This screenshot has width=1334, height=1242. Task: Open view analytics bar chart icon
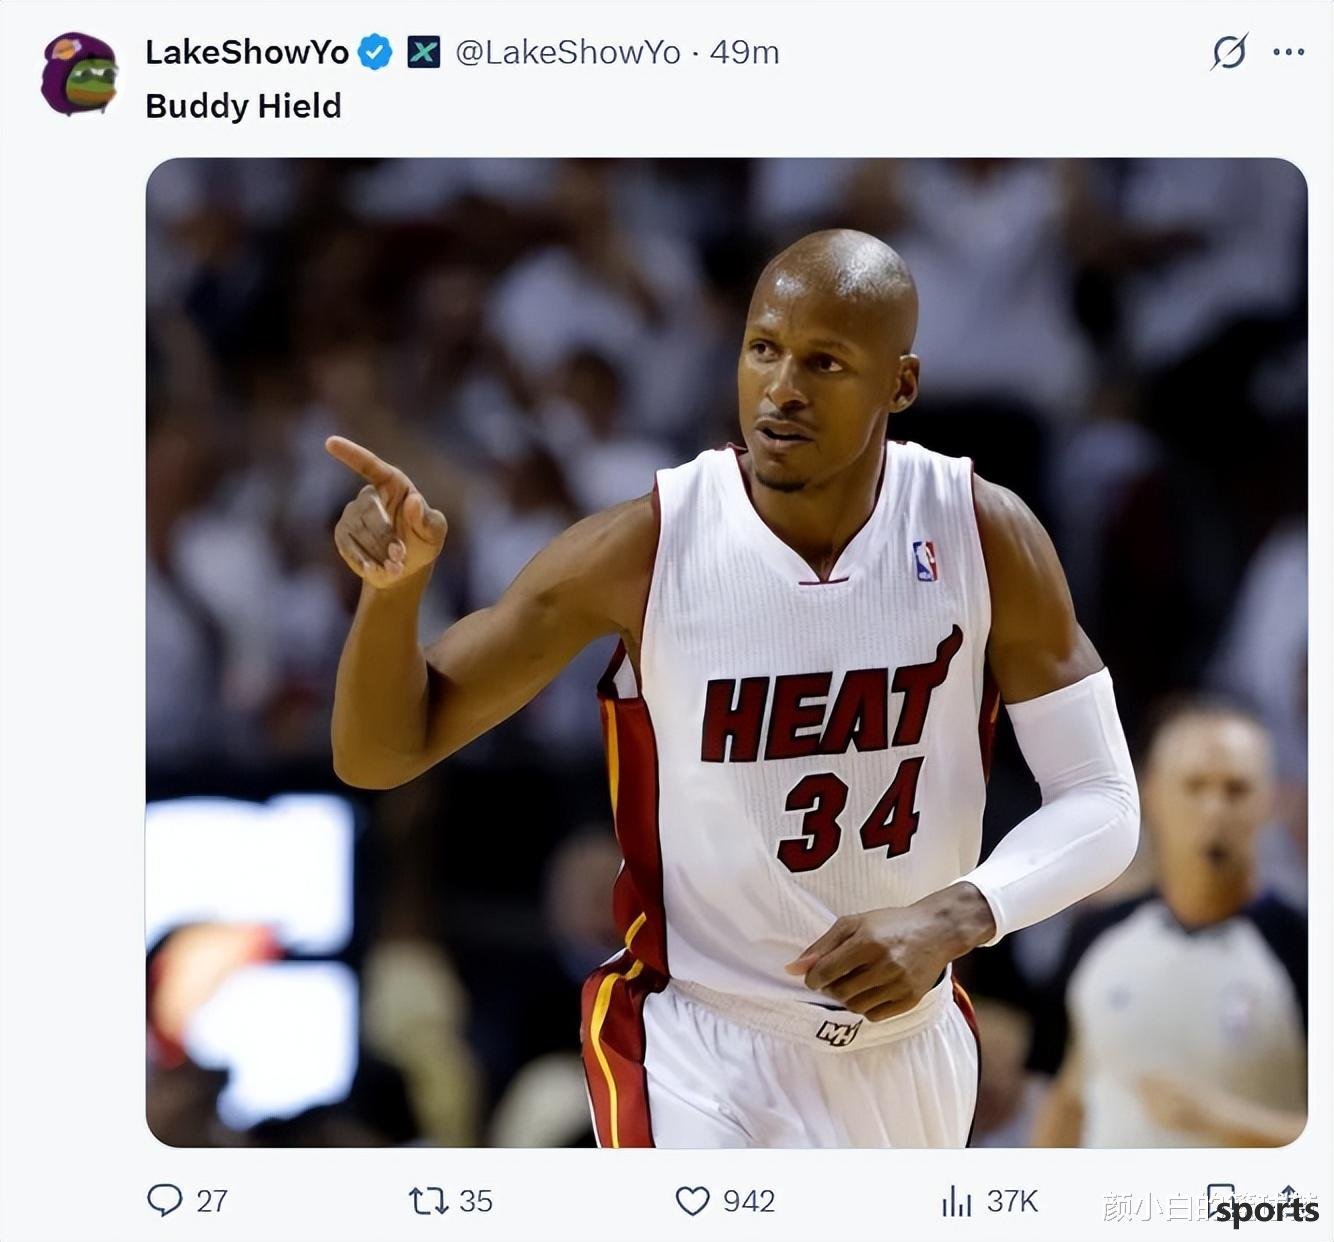click(x=956, y=1200)
